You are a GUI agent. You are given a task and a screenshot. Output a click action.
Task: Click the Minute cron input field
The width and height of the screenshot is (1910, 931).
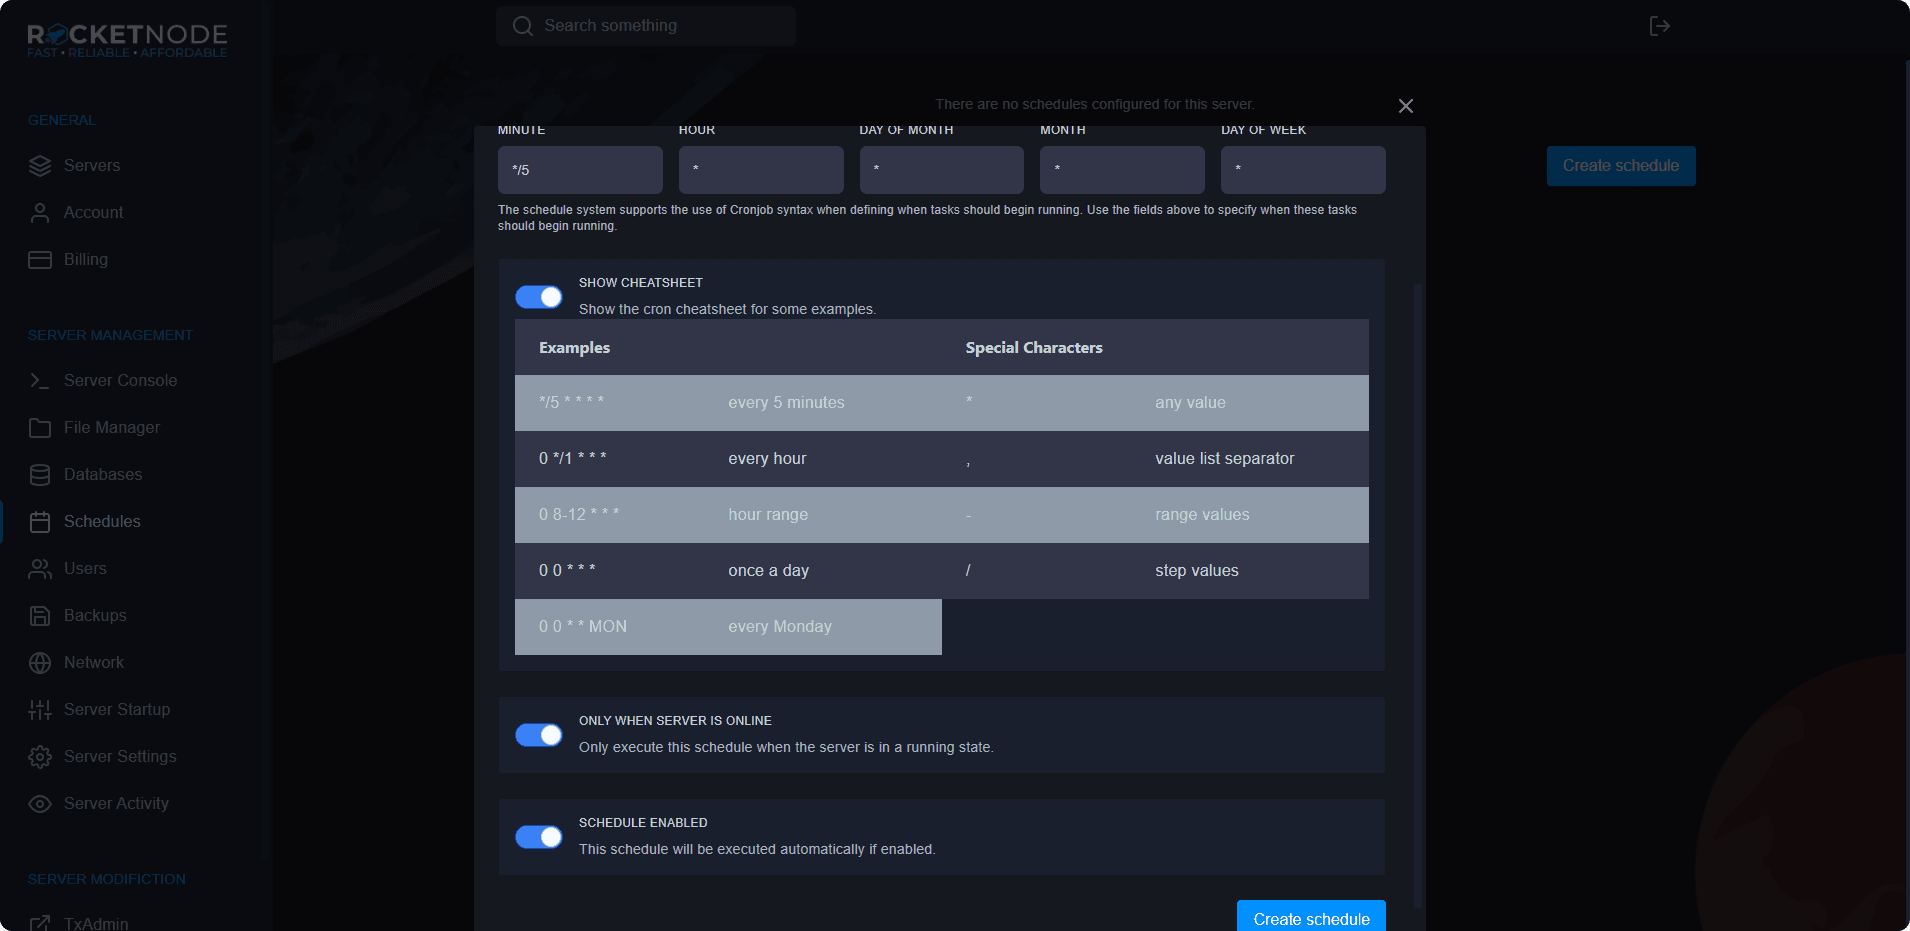pos(580,170)
